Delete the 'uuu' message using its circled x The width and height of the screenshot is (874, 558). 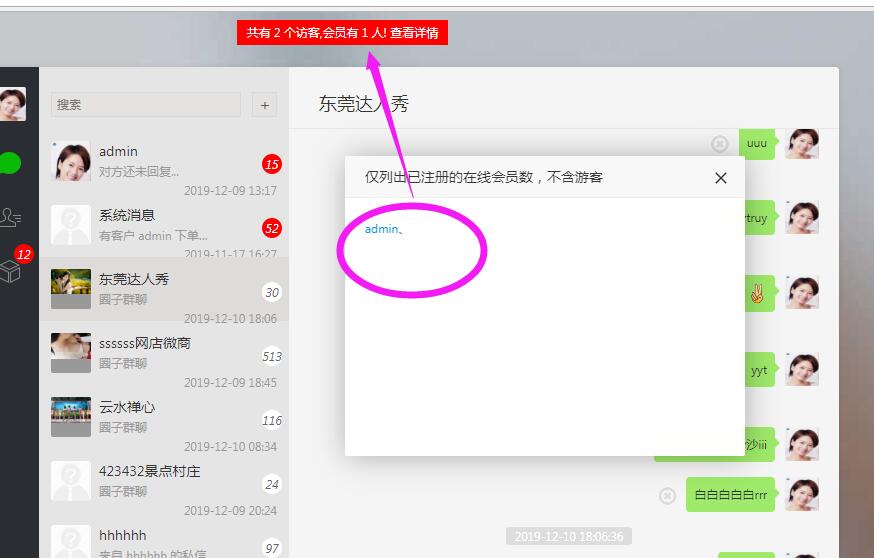point(719,144)
